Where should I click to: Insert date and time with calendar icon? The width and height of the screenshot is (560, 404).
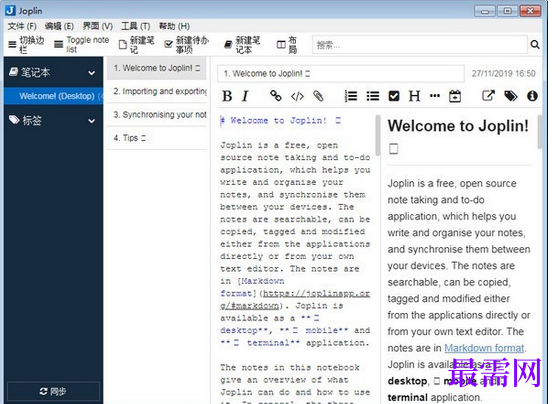click(x=455, y=96)
